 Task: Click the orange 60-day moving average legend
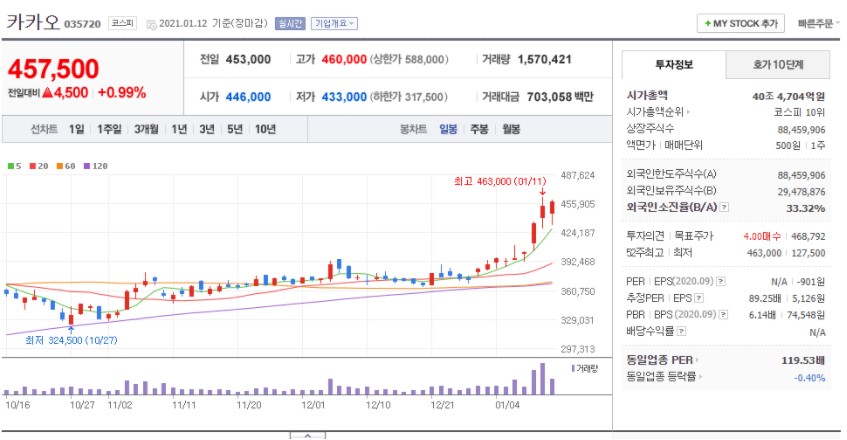(x=66, y=166)
